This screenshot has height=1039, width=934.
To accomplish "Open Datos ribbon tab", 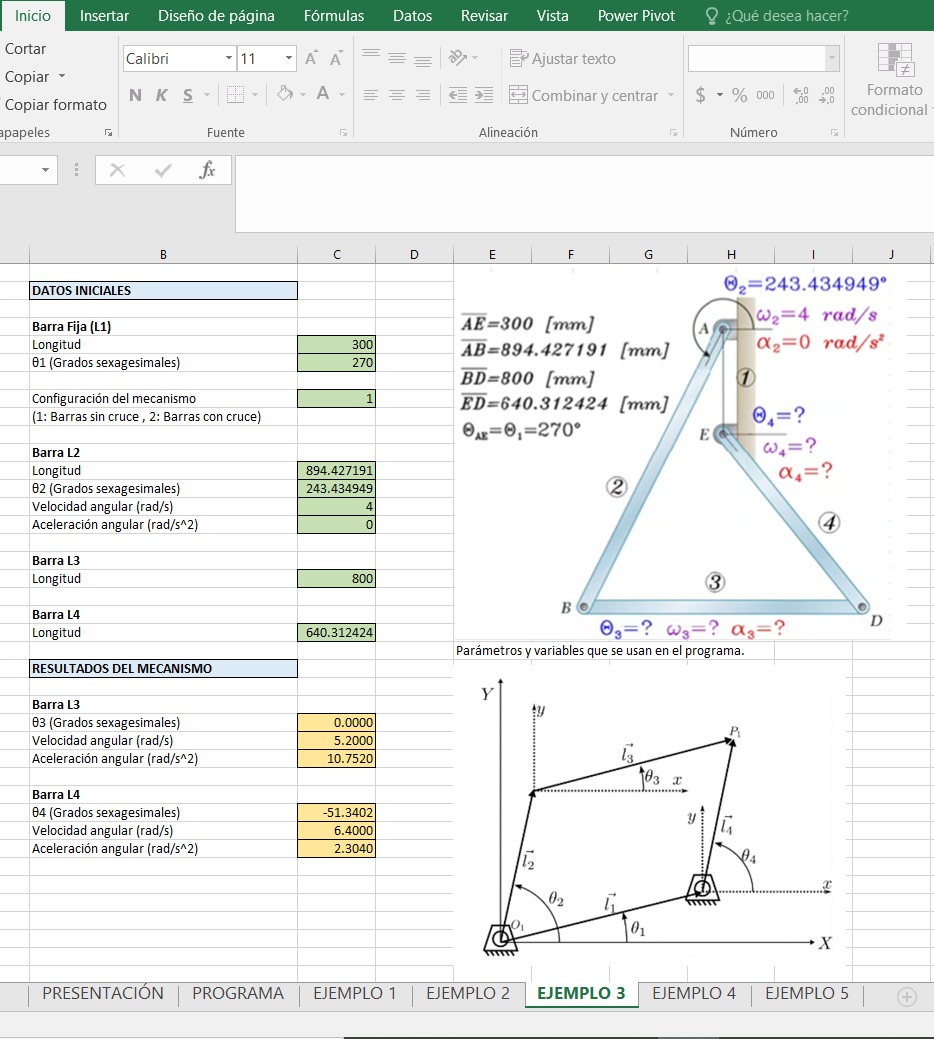I will coord(412,16).
